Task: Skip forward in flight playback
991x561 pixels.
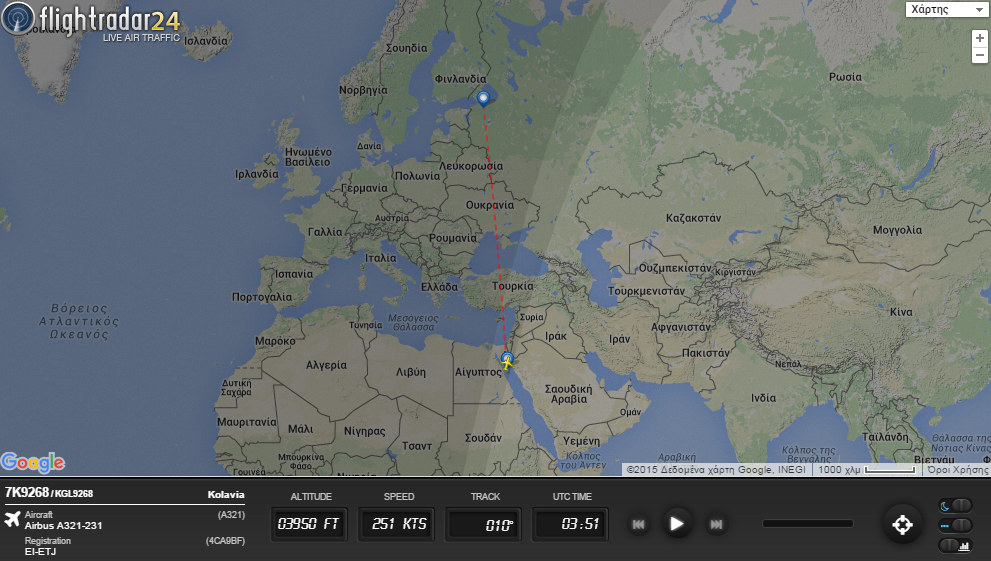Action: 716,524
